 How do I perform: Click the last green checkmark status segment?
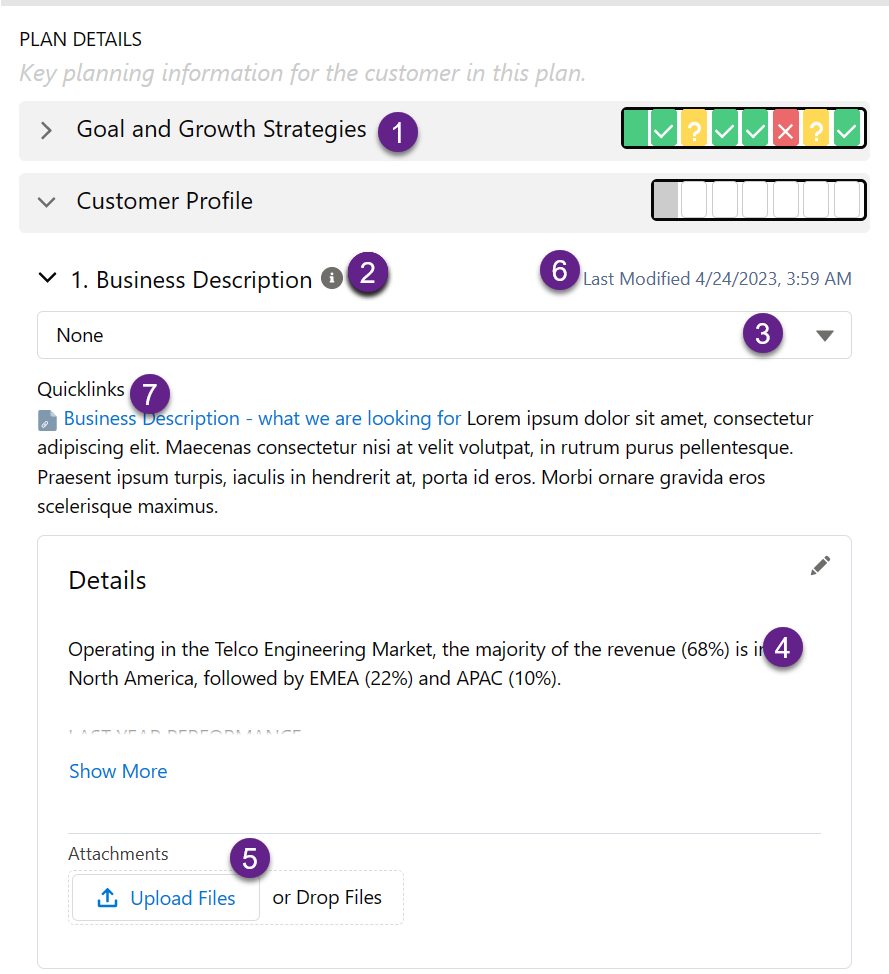tap(848, 129)
